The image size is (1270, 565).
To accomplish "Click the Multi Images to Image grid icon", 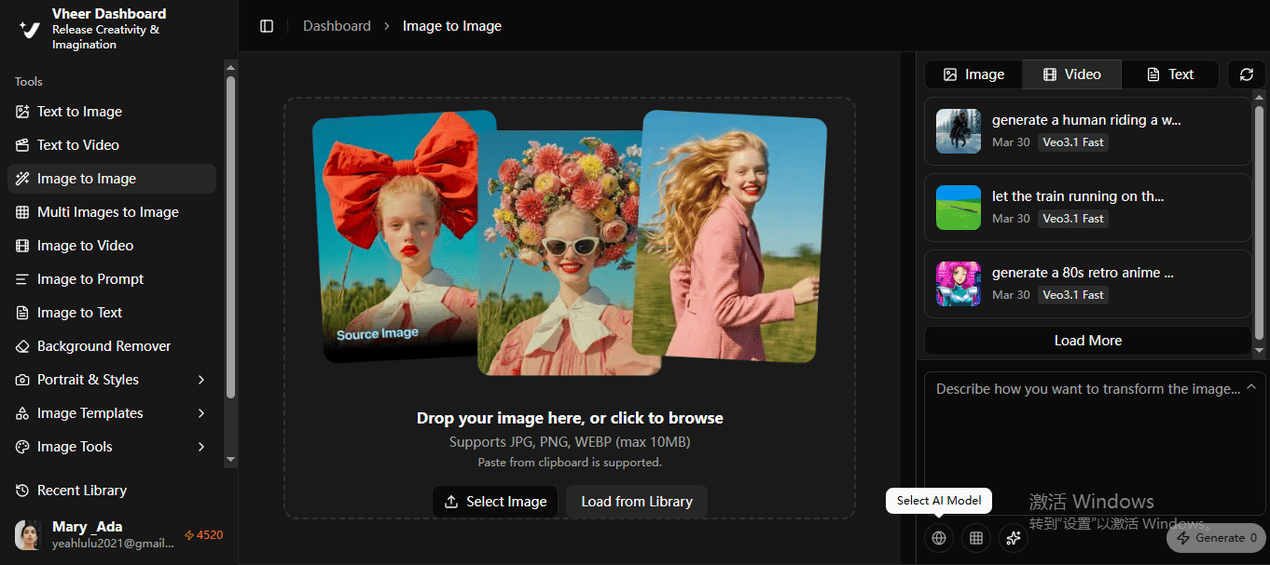I will pyautogui.click(x=22, y=212).
